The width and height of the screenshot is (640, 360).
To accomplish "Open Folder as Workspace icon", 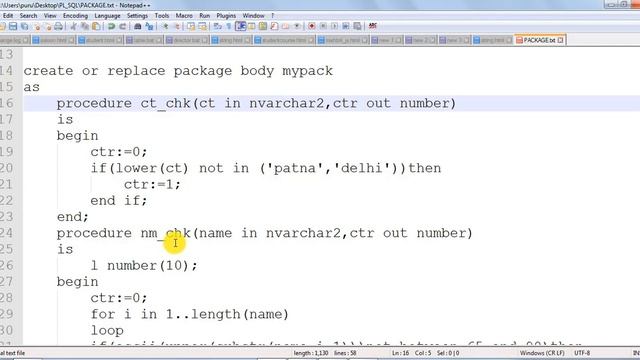I will tap(285, 26).
